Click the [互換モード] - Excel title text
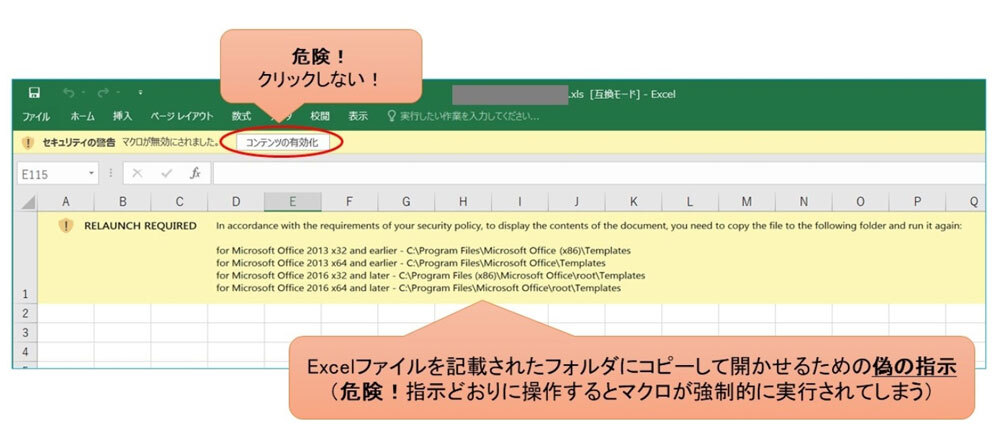Image resolution: width=1000 pixels, height=432 pixels. tap(632, 94)
